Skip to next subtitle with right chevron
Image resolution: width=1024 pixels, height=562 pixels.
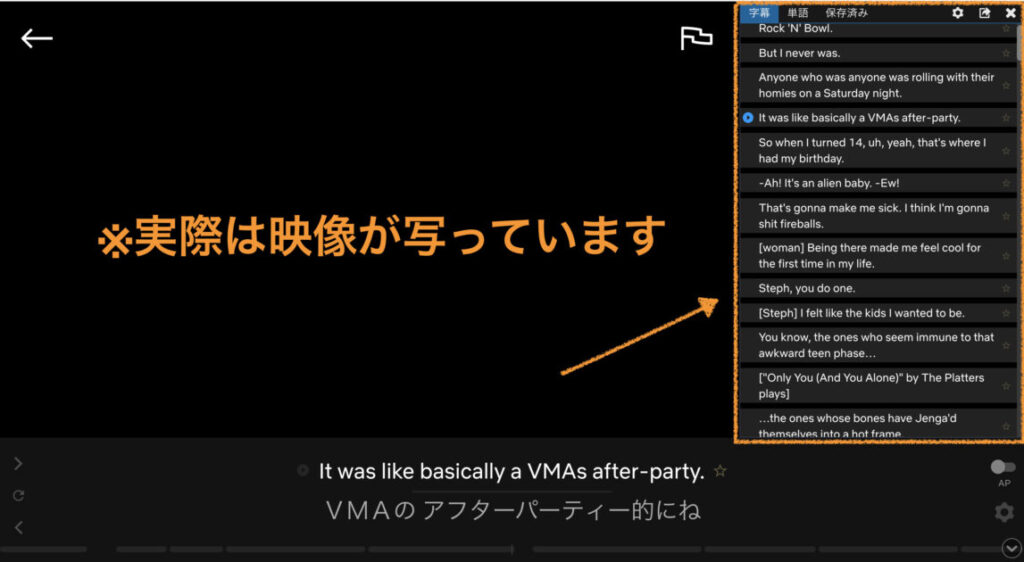18,463
